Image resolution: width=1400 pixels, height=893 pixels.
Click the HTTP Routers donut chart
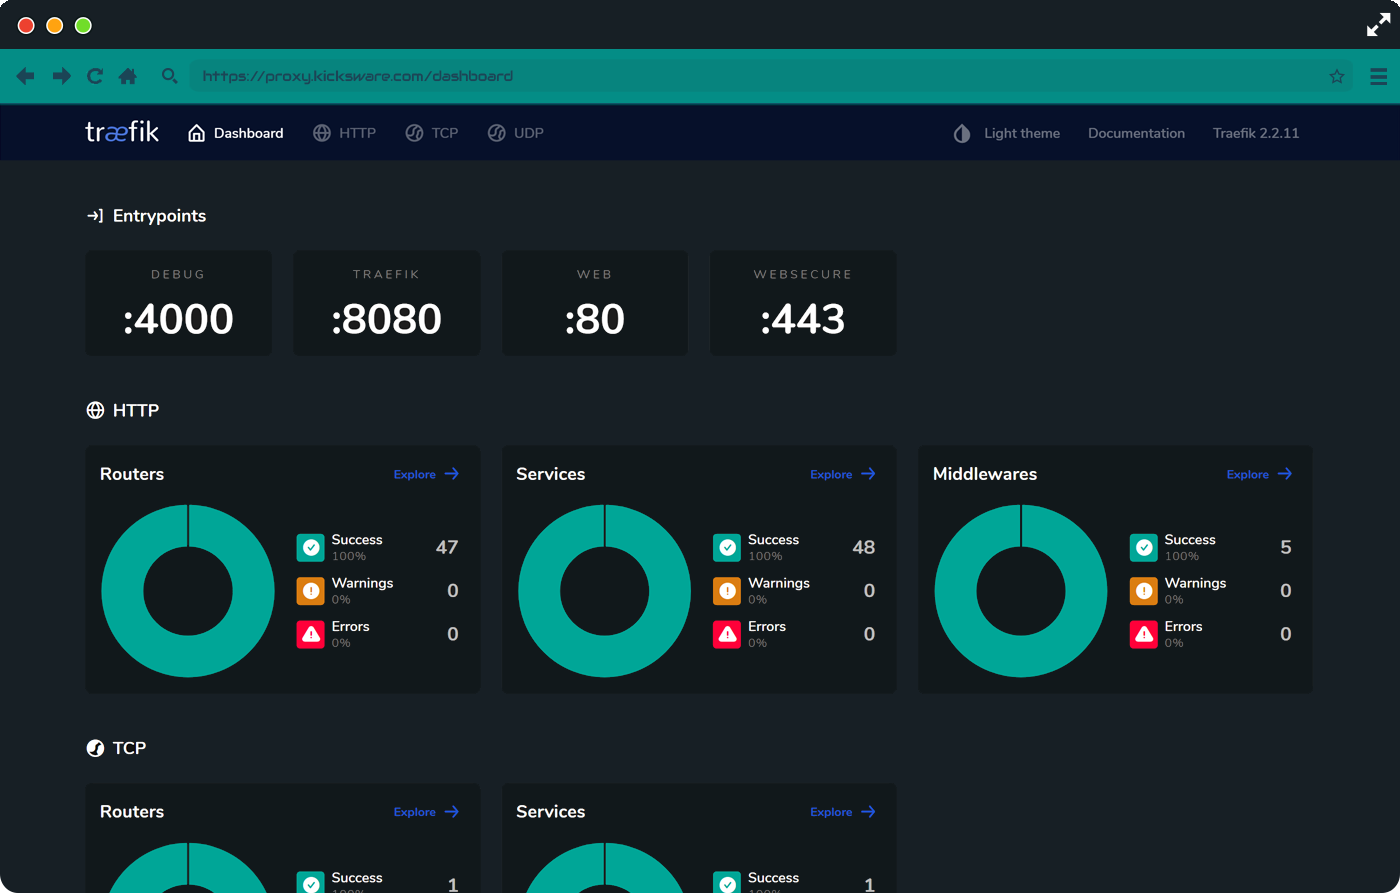pos(188,591)
